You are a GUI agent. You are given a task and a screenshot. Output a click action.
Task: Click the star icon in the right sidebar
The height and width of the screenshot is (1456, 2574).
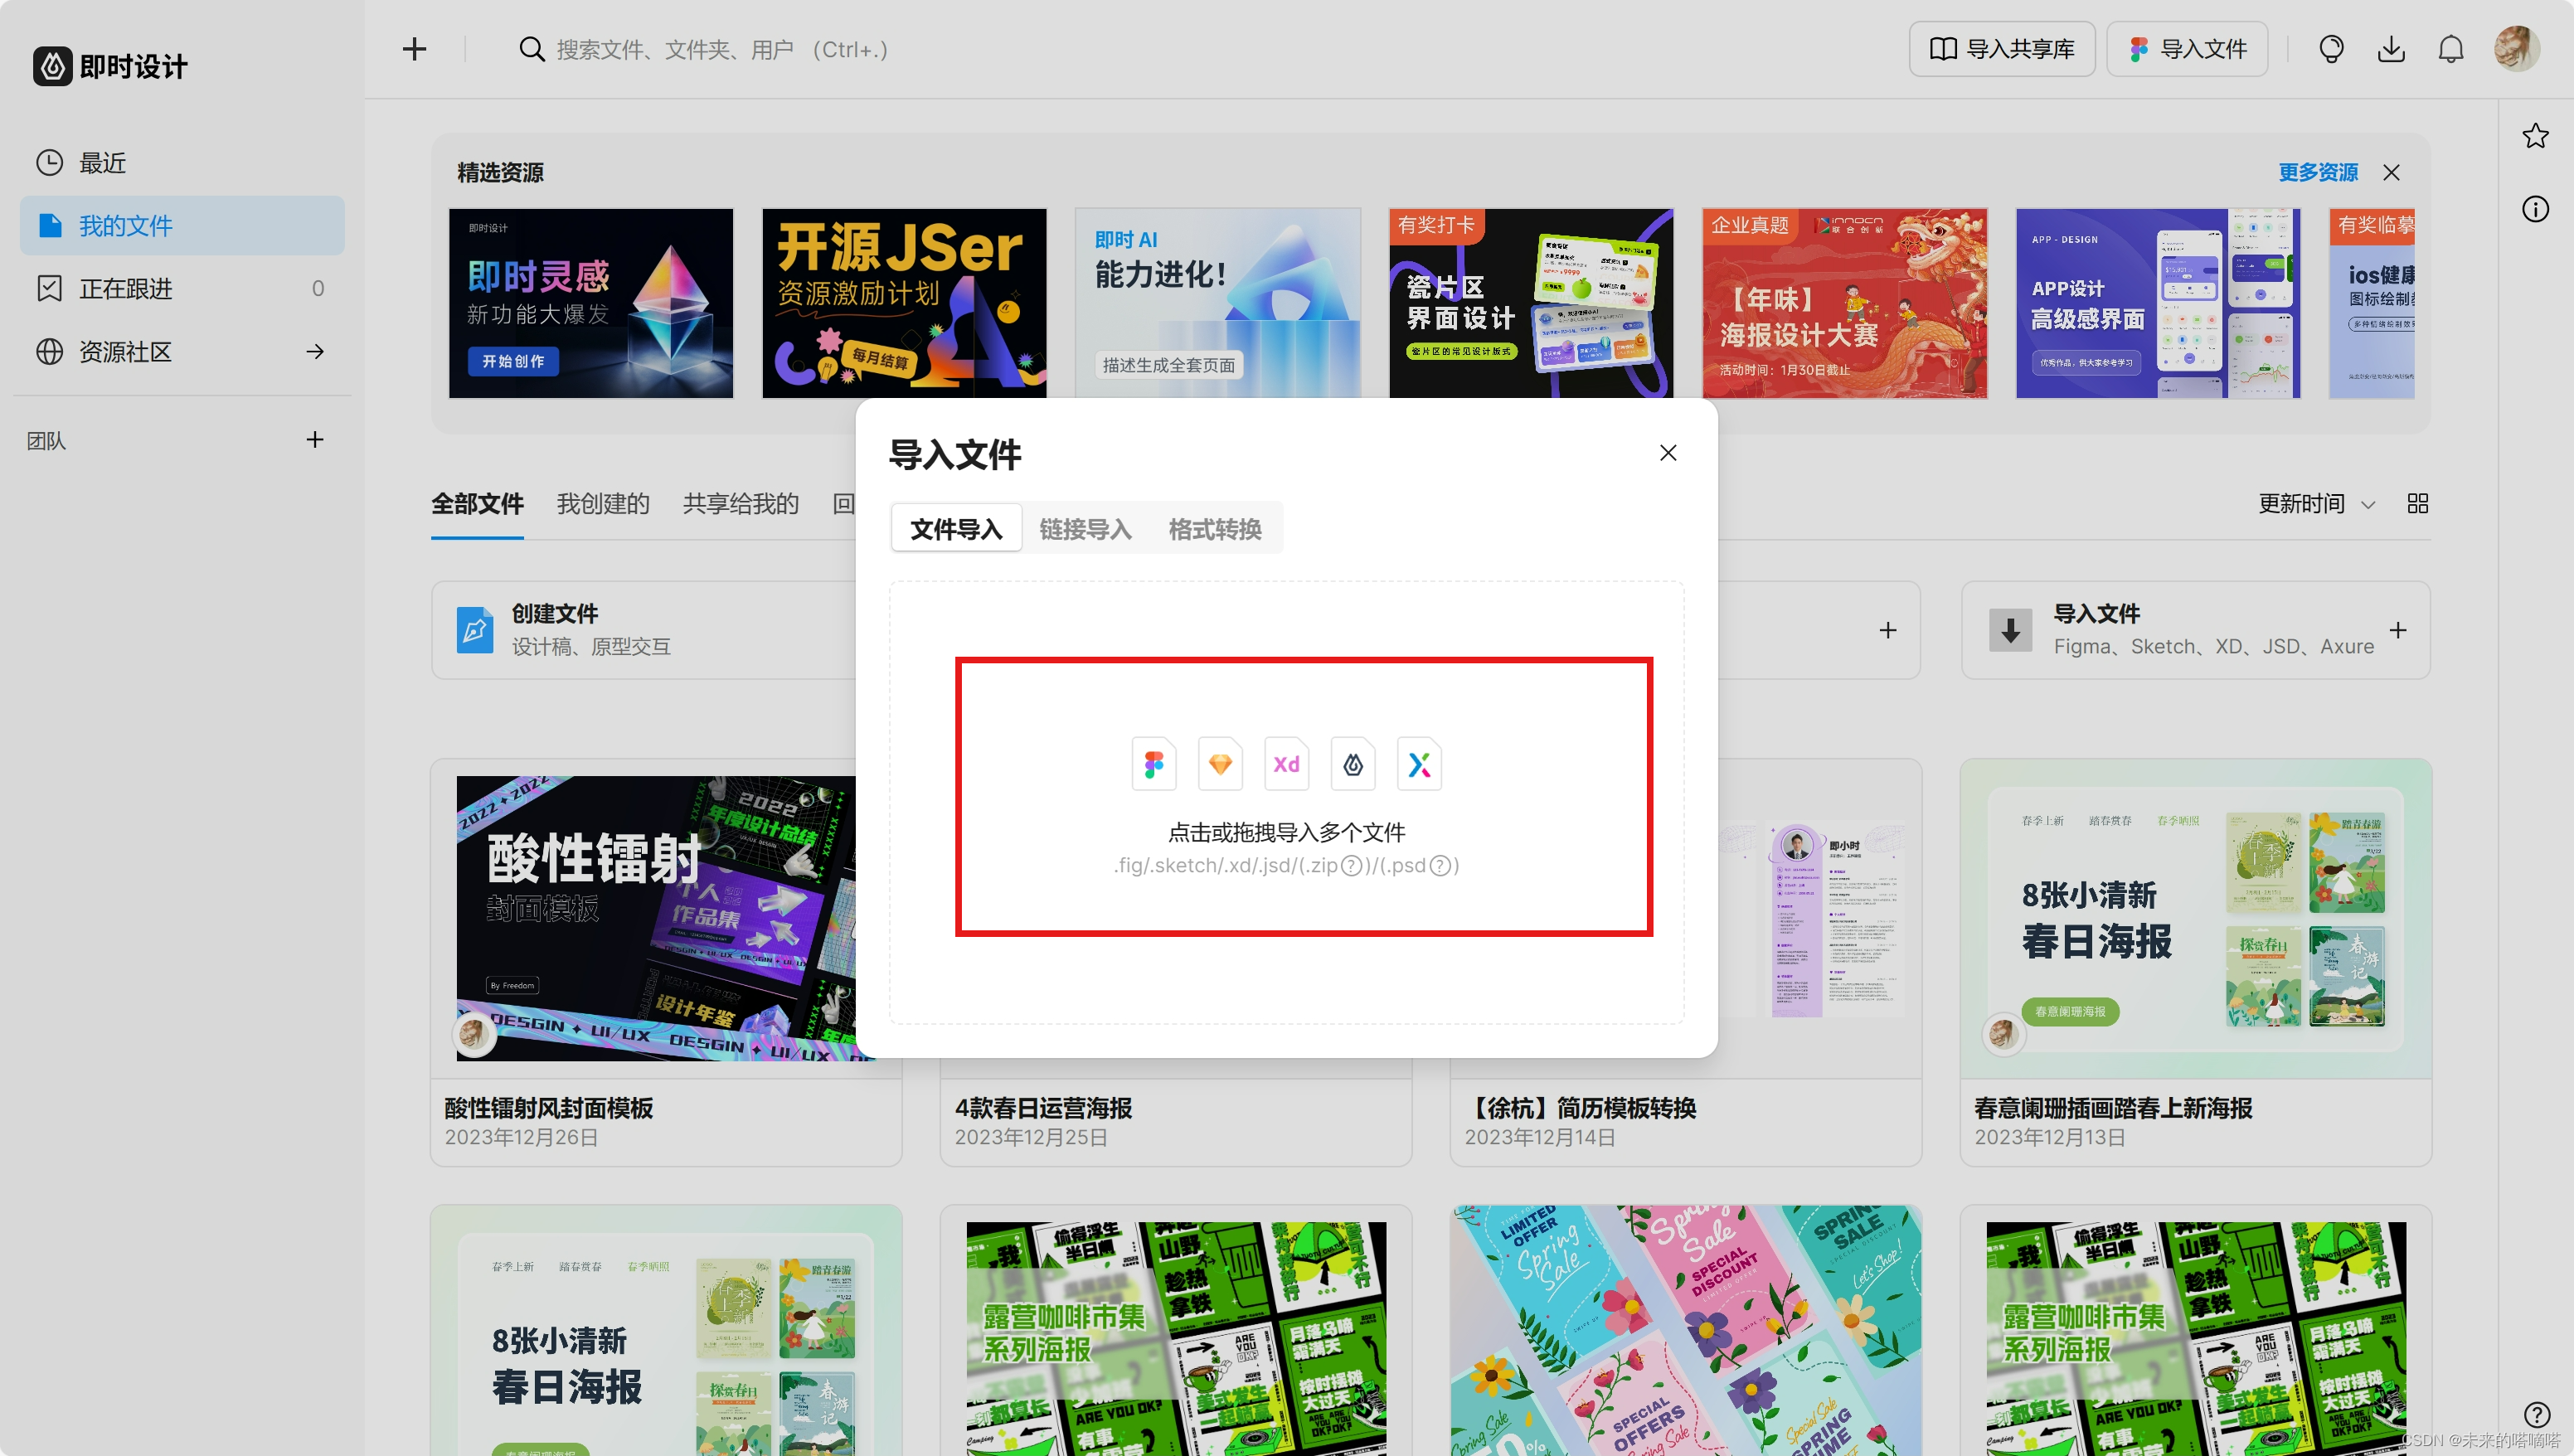(2535, 135)
